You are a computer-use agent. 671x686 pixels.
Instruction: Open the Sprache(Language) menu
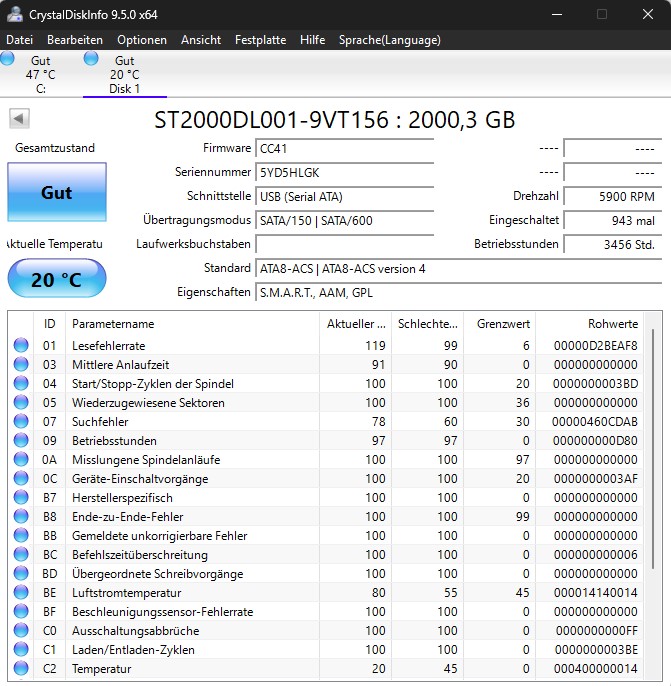click(389, 40)
